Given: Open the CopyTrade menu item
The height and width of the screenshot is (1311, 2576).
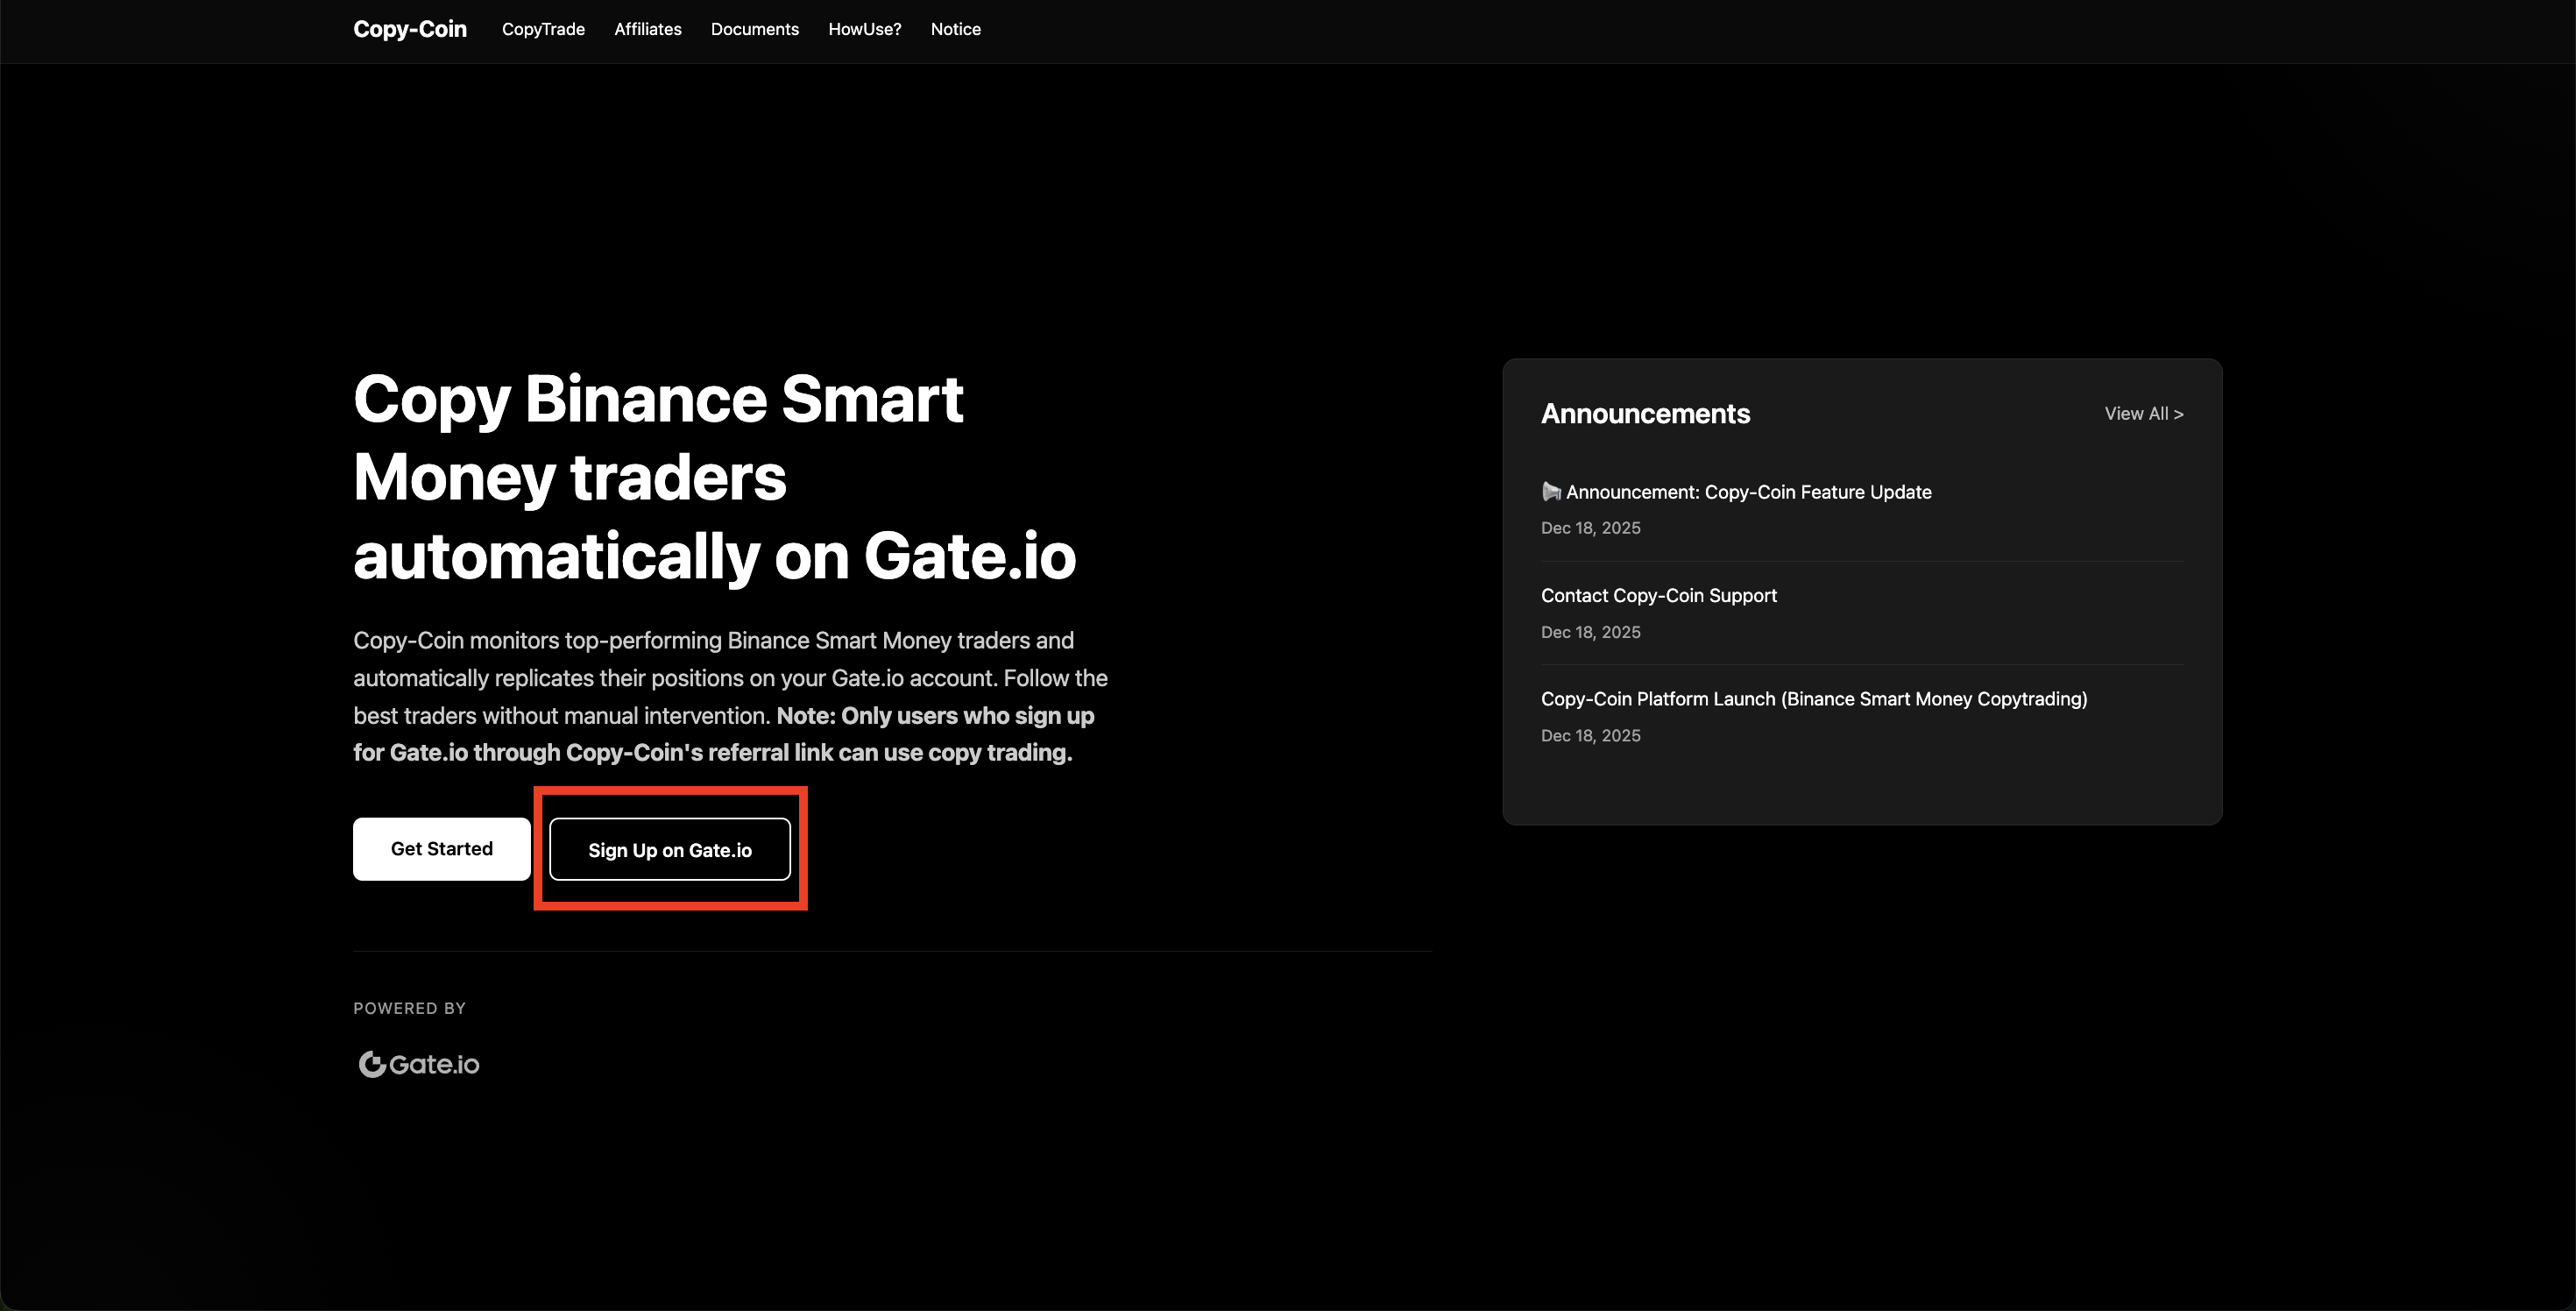Looking at the screenshot, I should tap(543, 29).
